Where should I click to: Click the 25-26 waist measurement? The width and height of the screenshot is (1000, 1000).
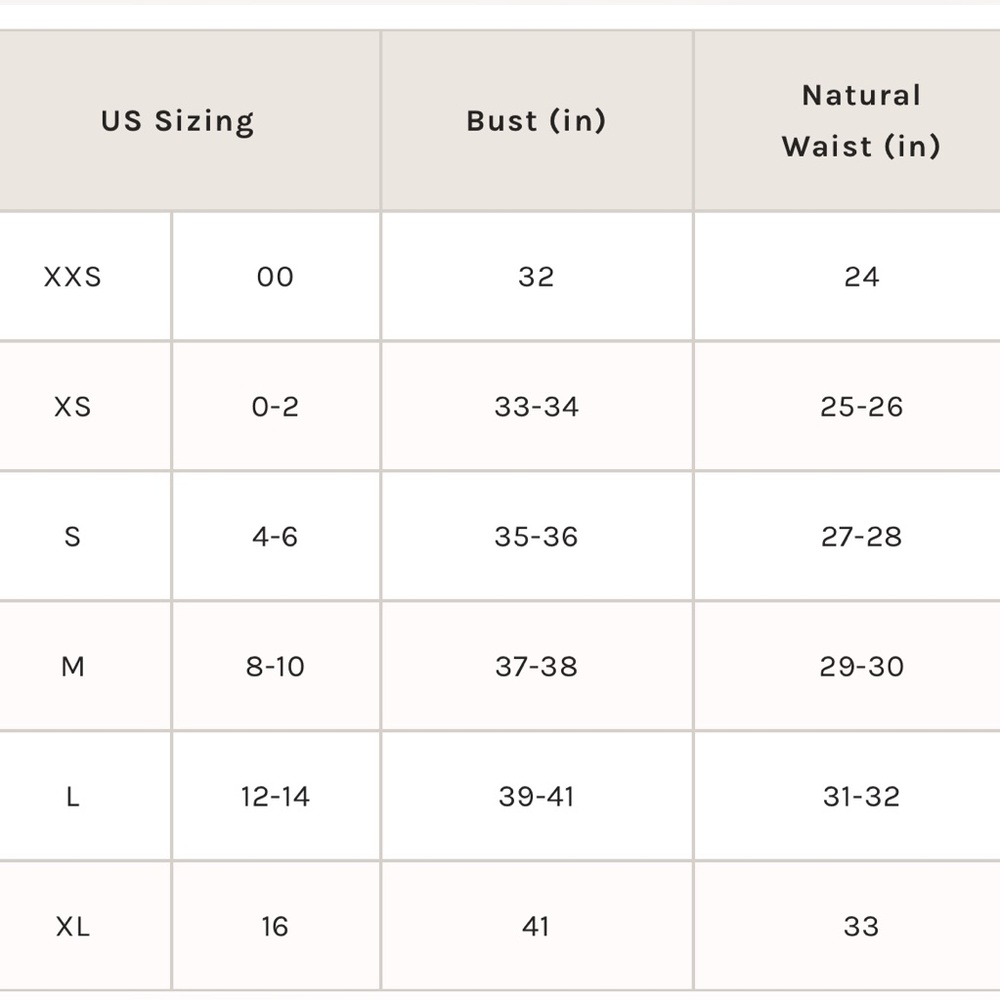tap(862, 407)
